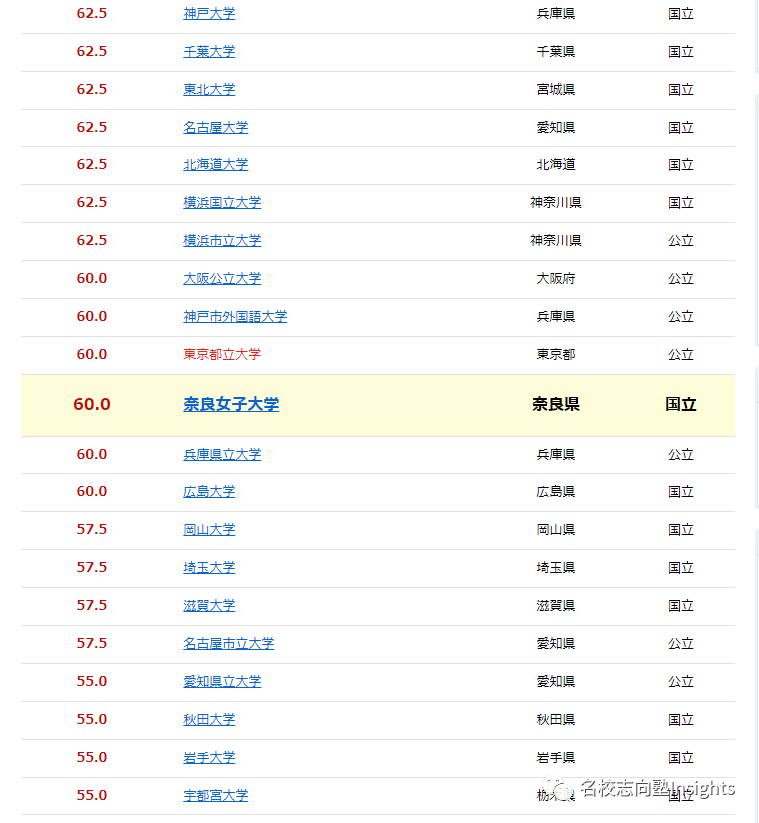Open the 岡山大学 link
759x823 pixels.
(x=209, y=530)
